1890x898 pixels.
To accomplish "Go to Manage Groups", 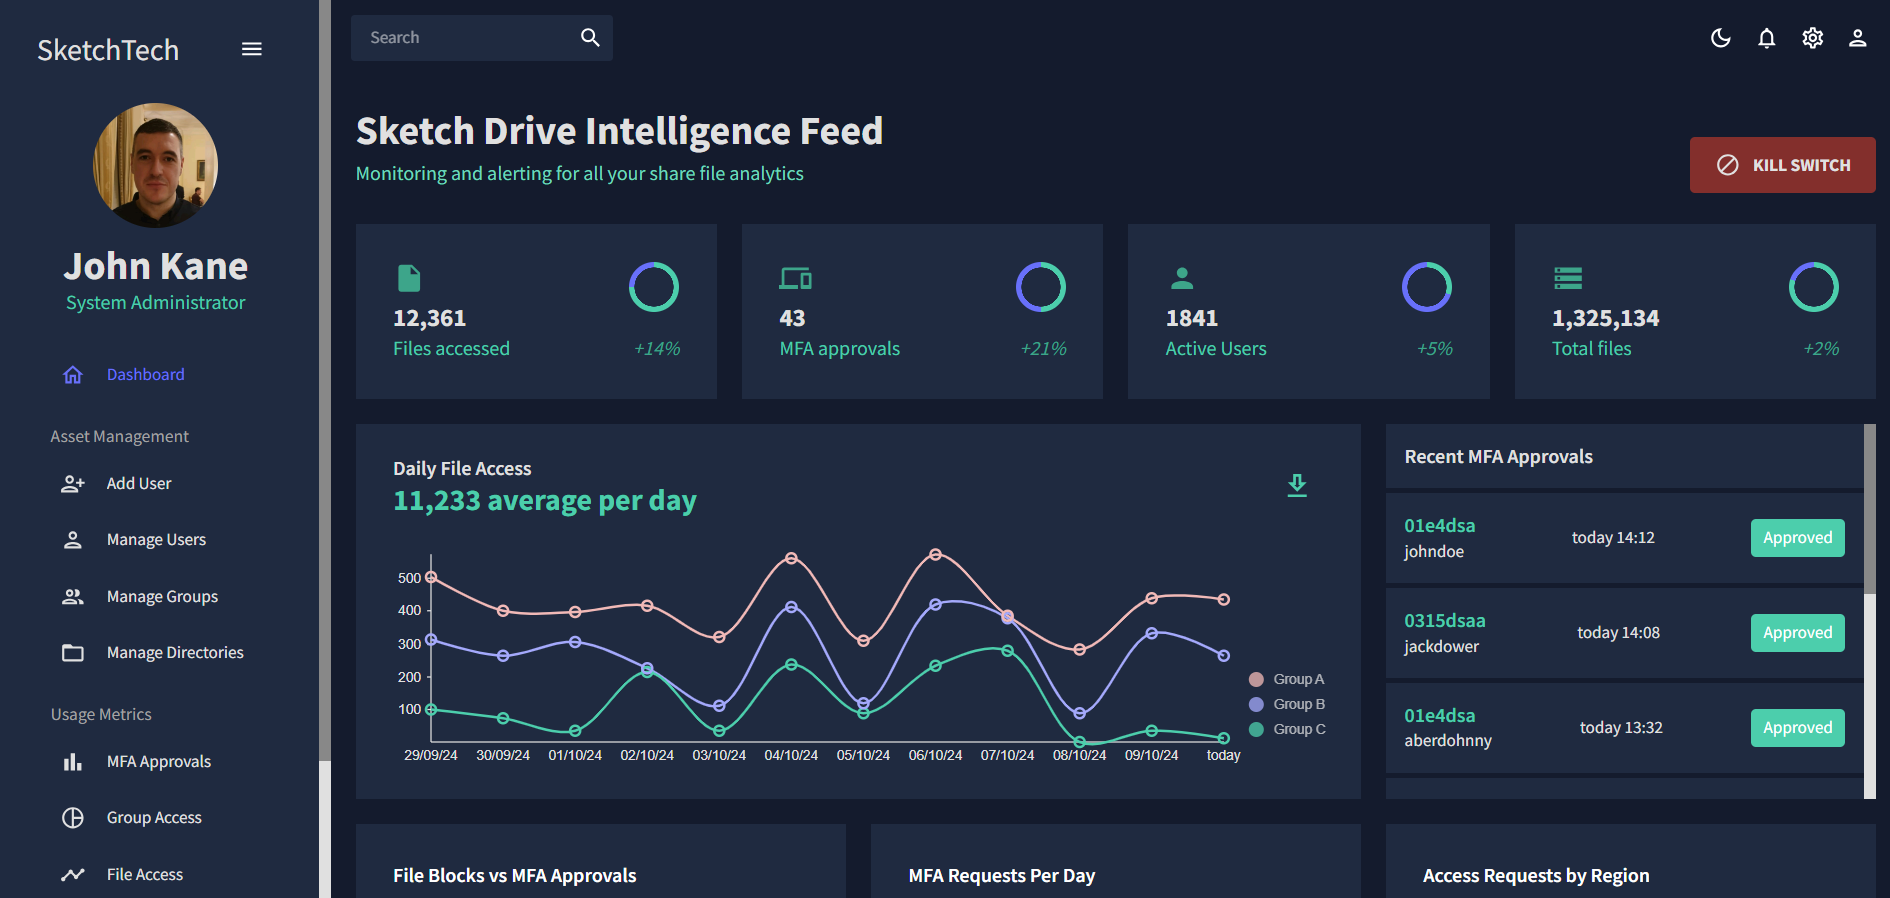I will (162, 597).
